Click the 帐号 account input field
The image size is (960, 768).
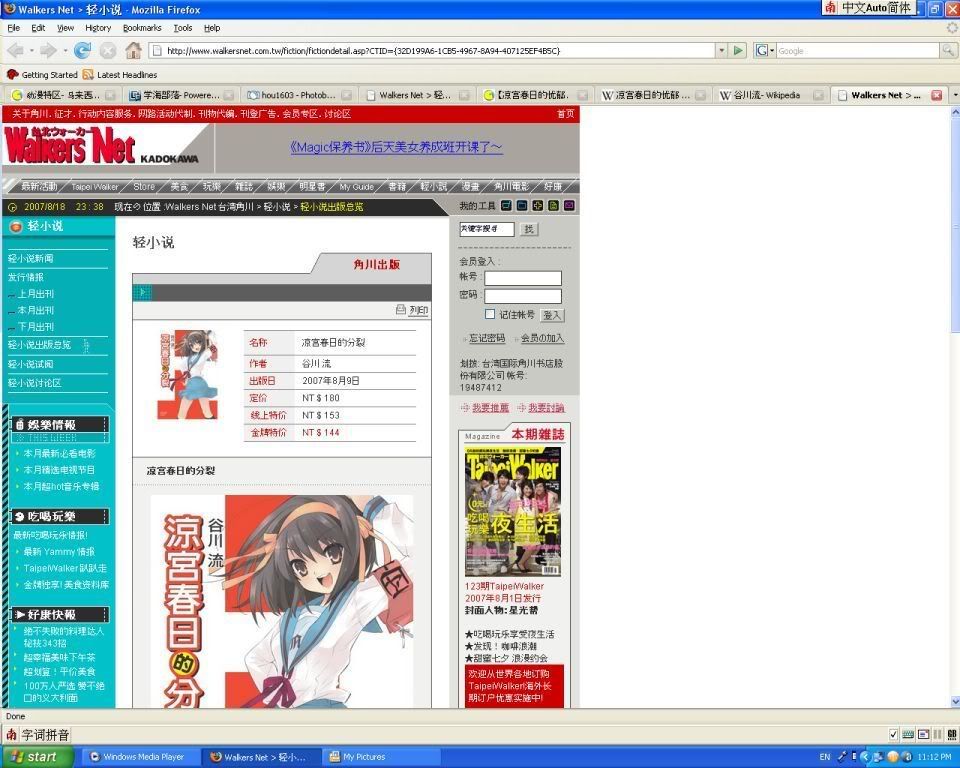(523, 279)
